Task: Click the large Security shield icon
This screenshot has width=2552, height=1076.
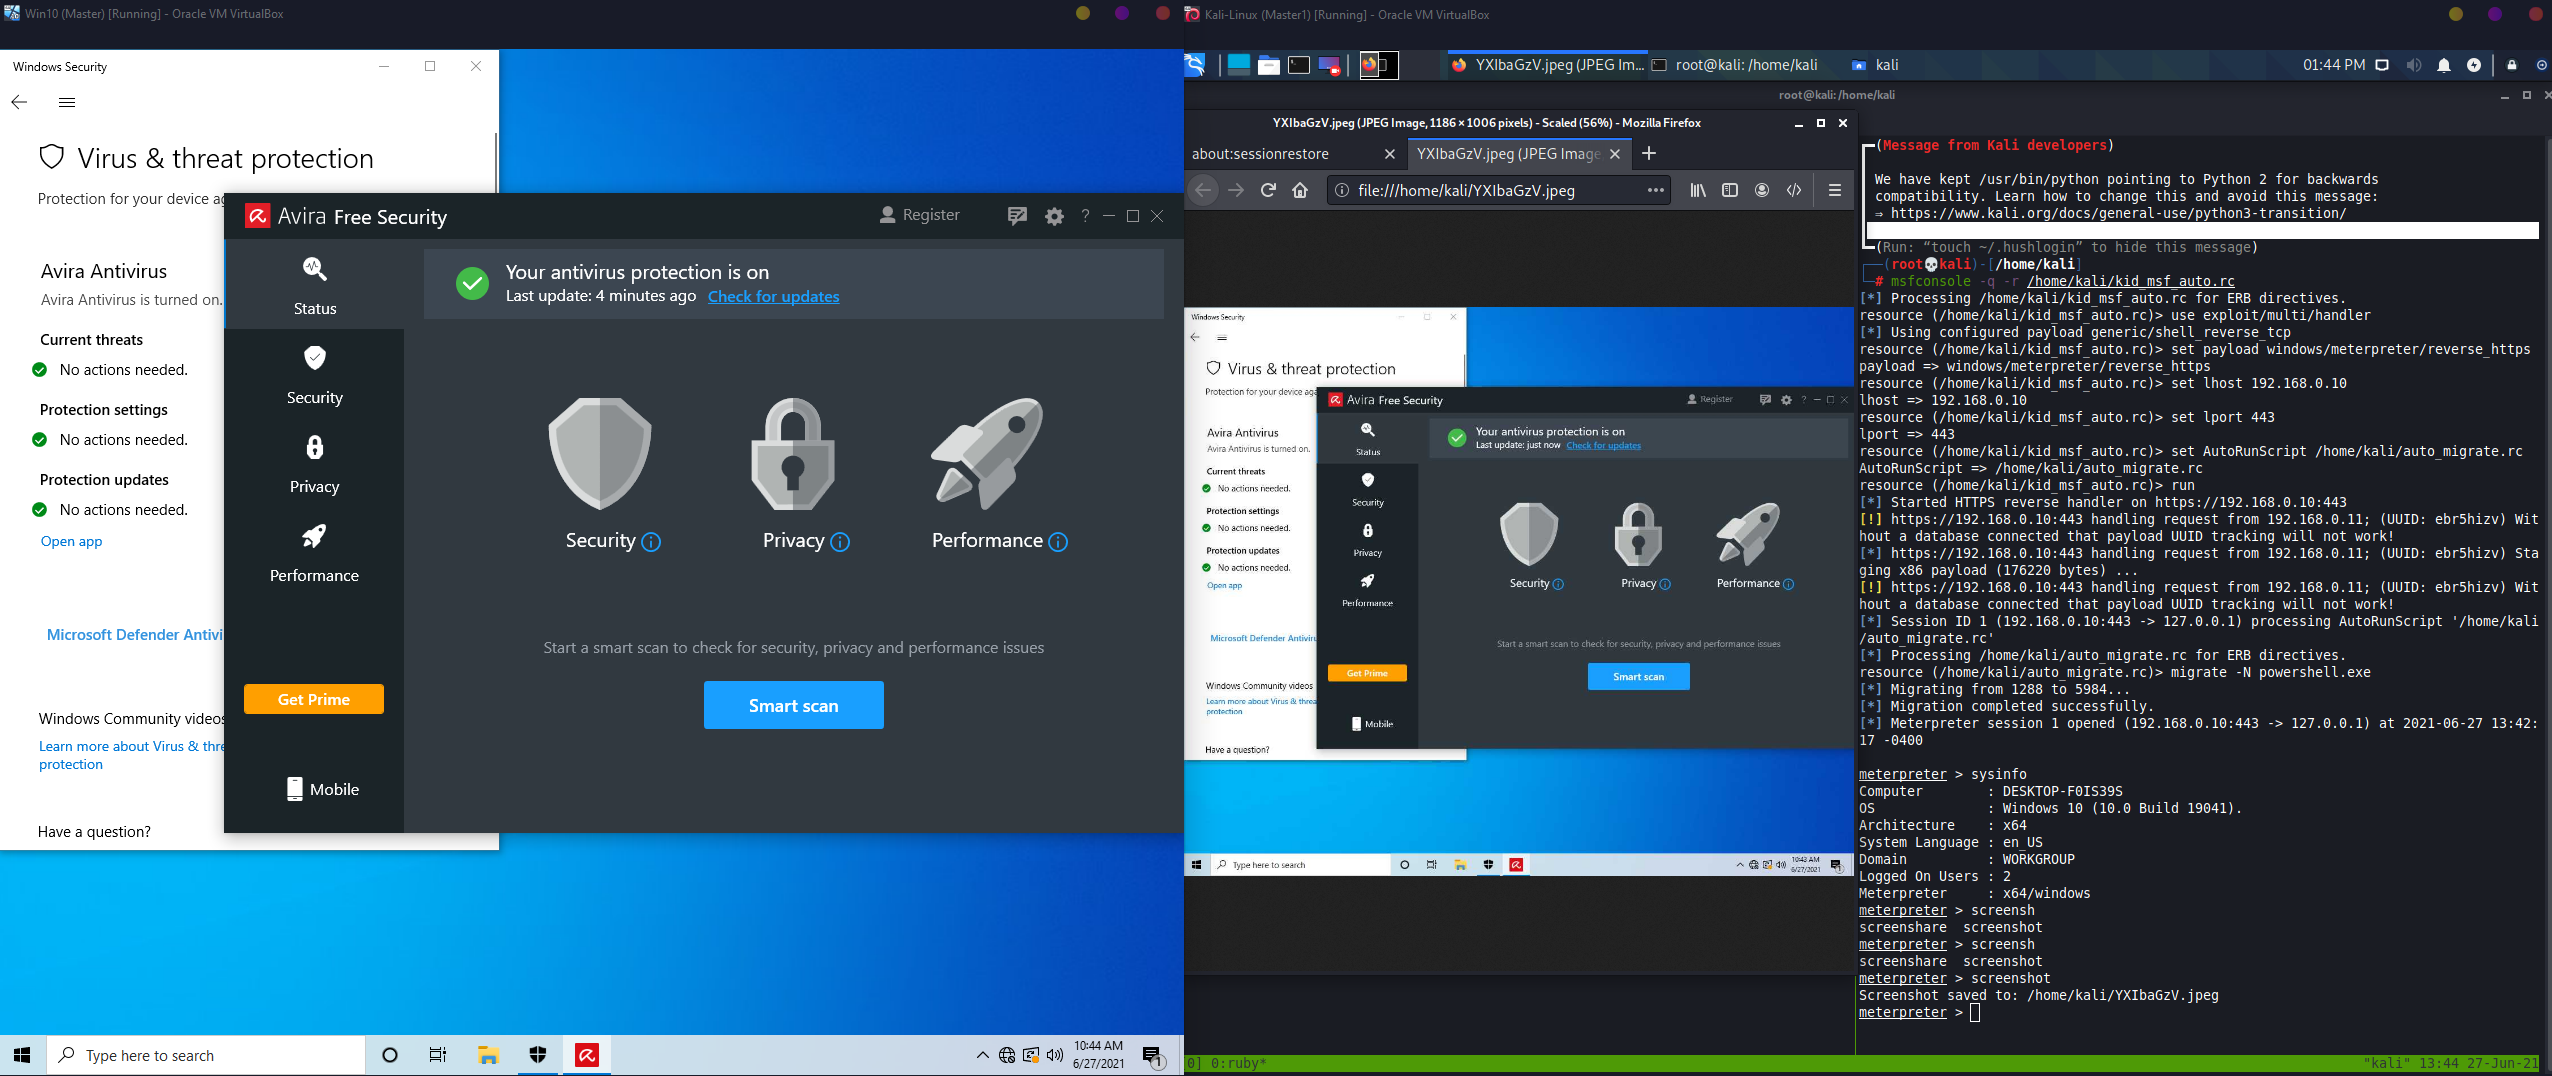Action: pyautogui.click(x=600, y=453)
